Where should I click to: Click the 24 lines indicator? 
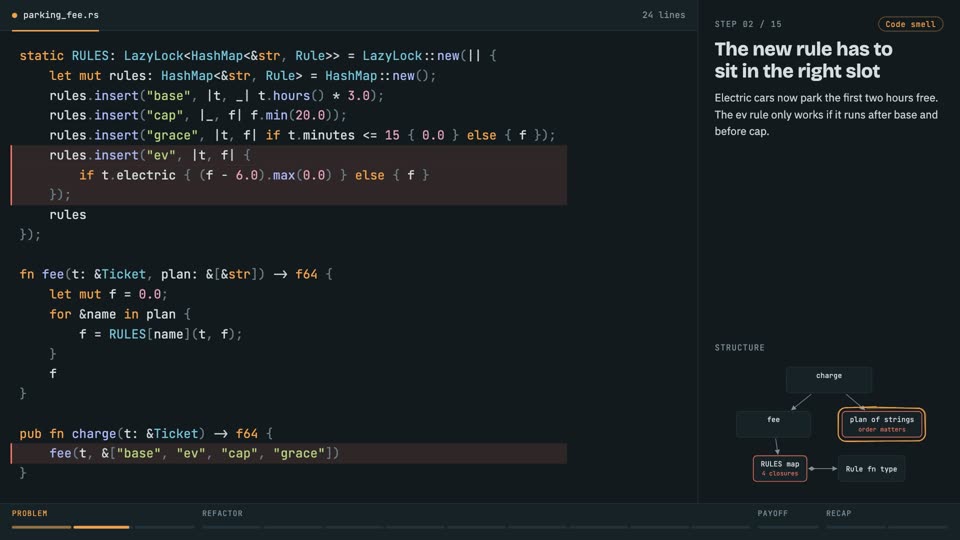pyautogui.click(x=663, y=15)
